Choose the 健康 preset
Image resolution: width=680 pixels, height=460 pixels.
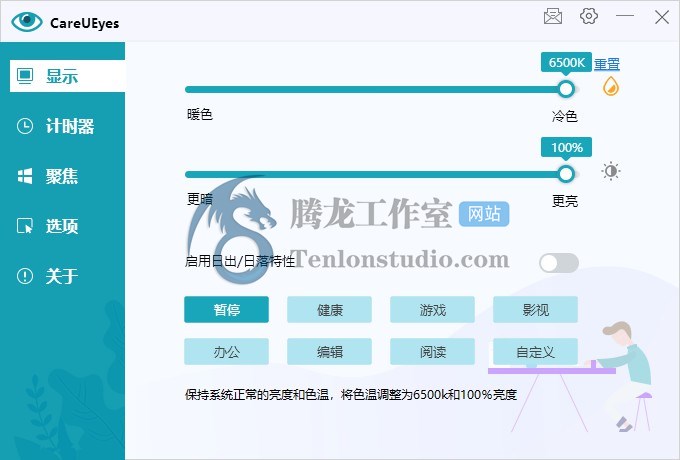pos(330,310)
